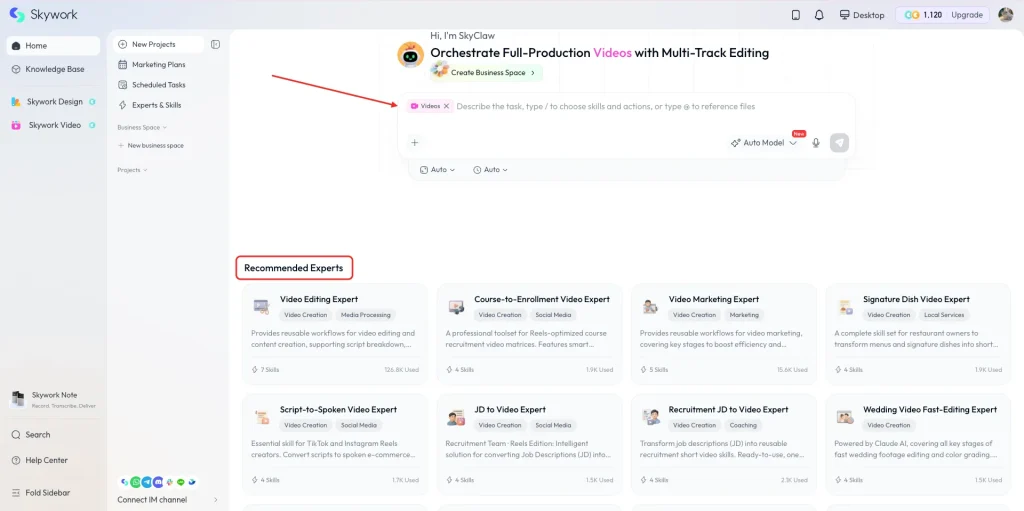Screen dimensions: 1024x511
Task: Click Wedding Video Fast-Editing Expert icon
Action: coord(845,416)
